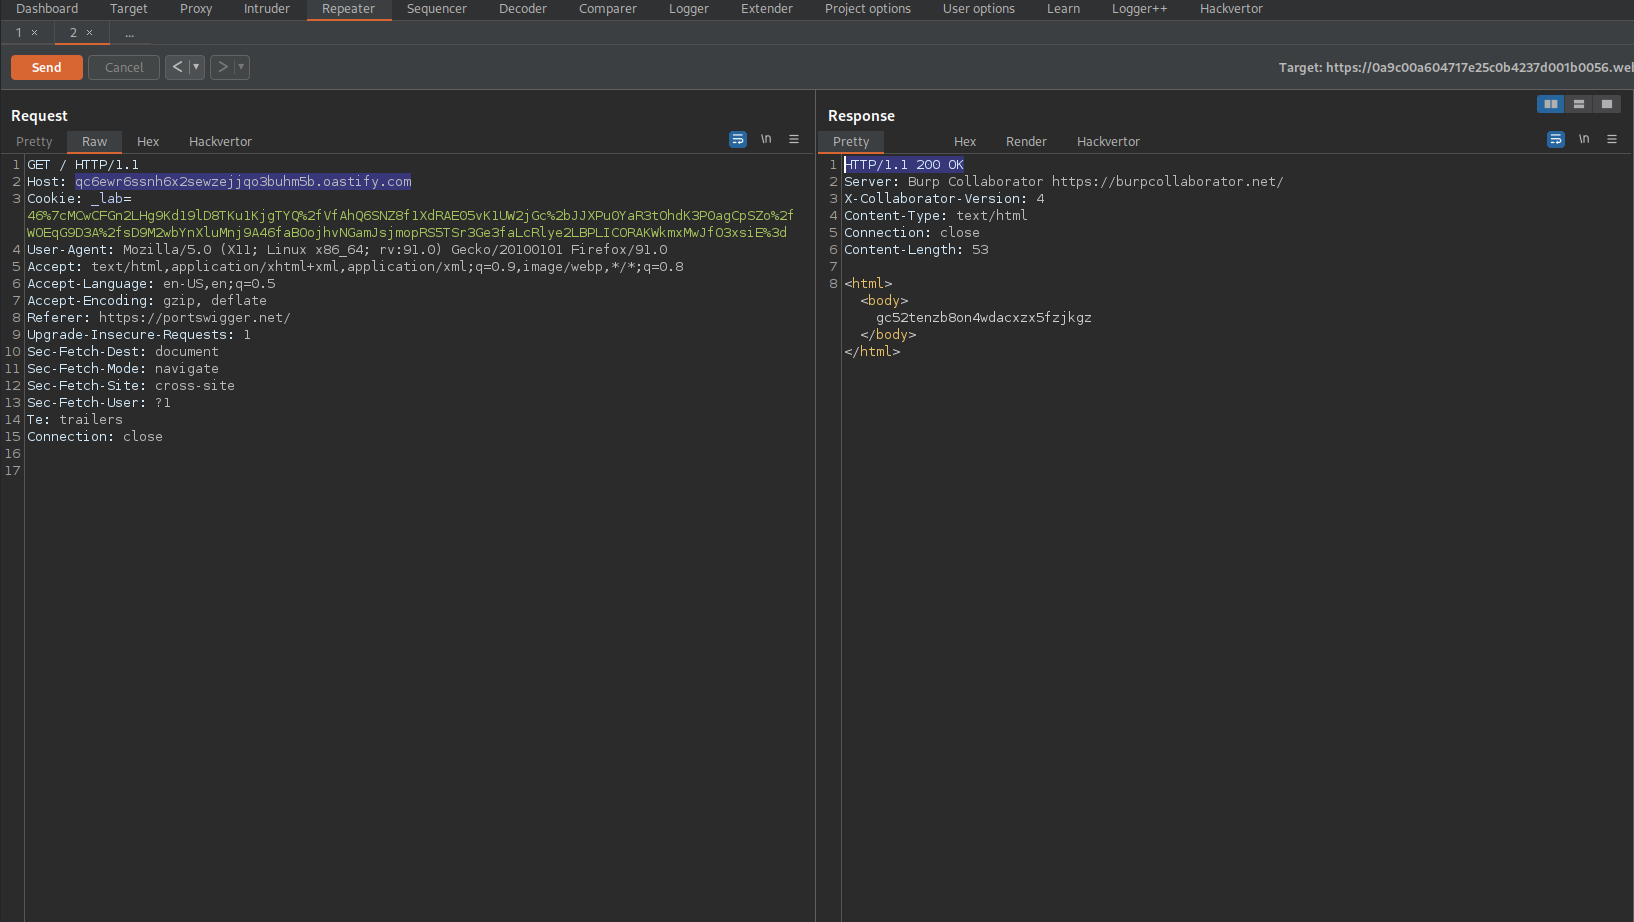Go back in request history arrow
The width and height of the screenshot is (1634, 922).
[x=177, y=67]
